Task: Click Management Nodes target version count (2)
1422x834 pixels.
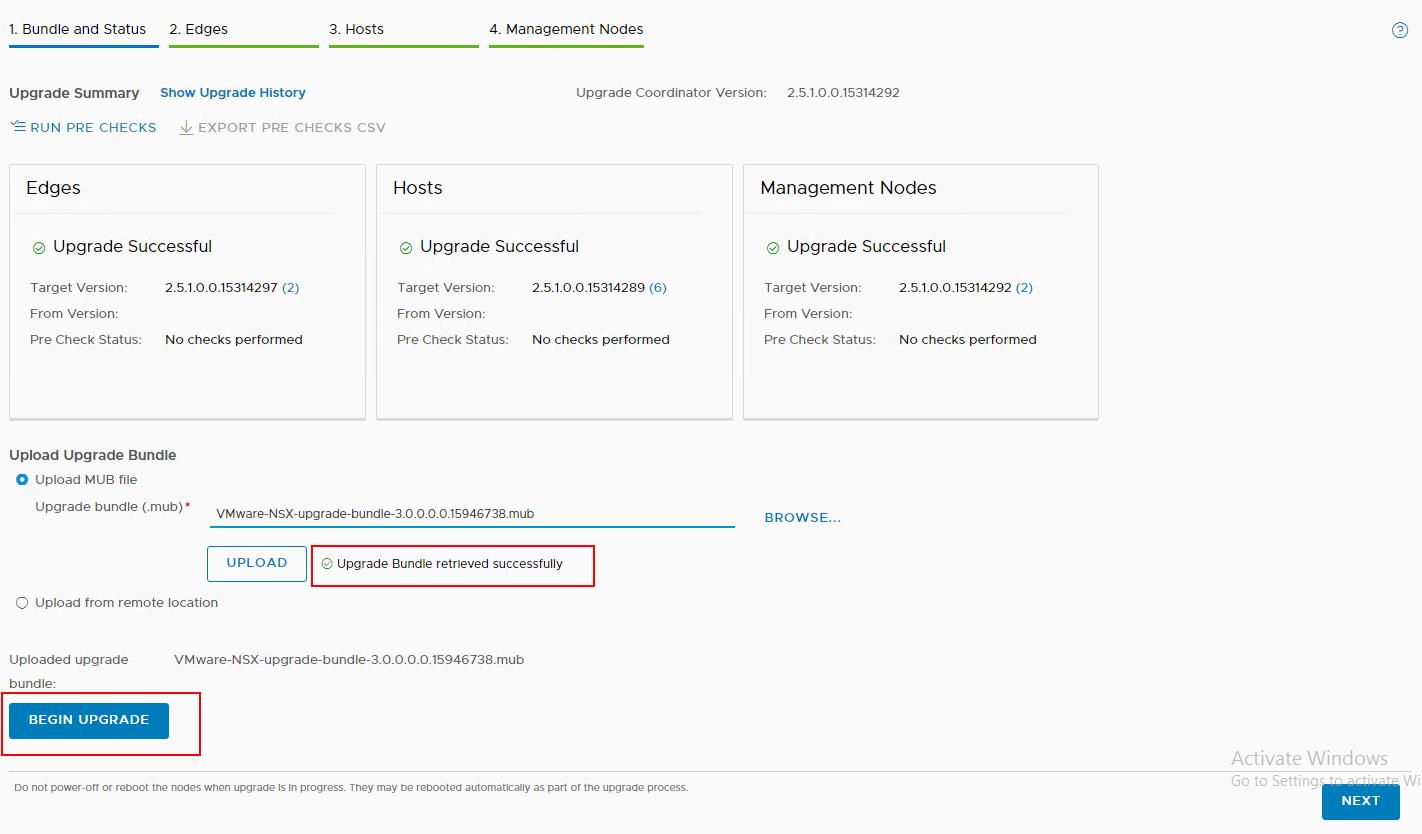Action: 1025,287
